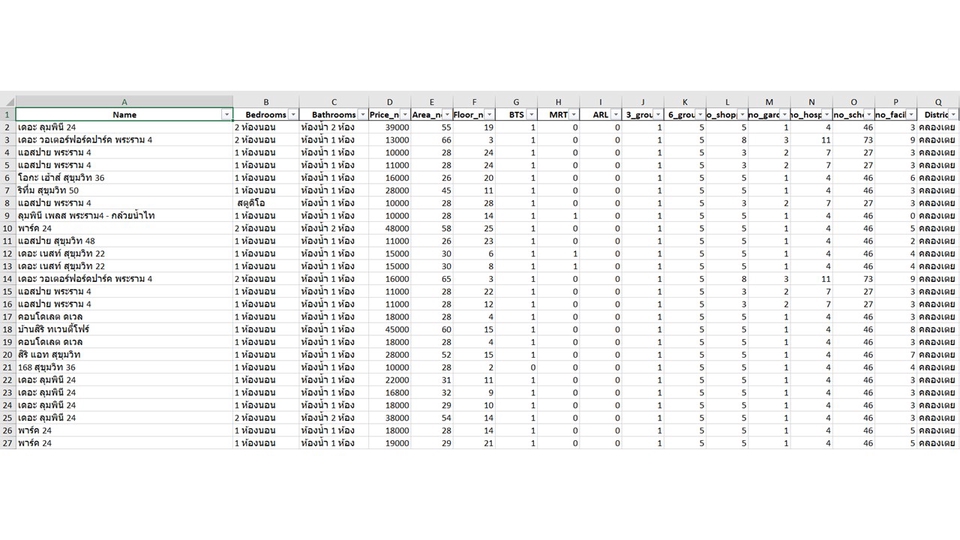Open the MRT column filter dropdown

[x=574, y=114]
